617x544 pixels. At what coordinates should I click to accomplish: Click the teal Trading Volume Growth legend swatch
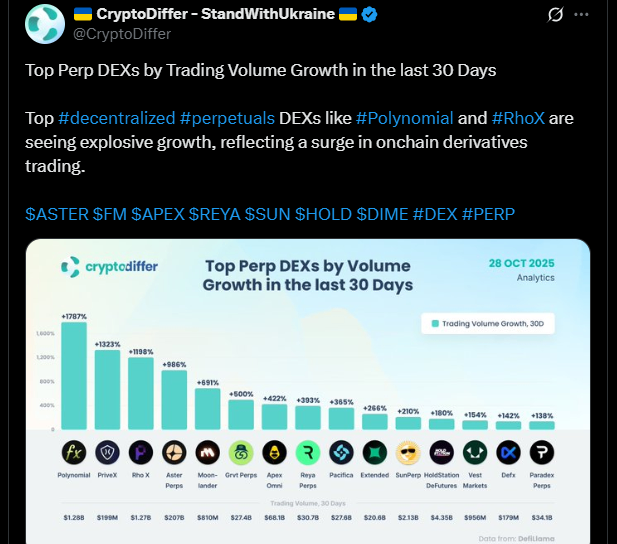(435, 324)
